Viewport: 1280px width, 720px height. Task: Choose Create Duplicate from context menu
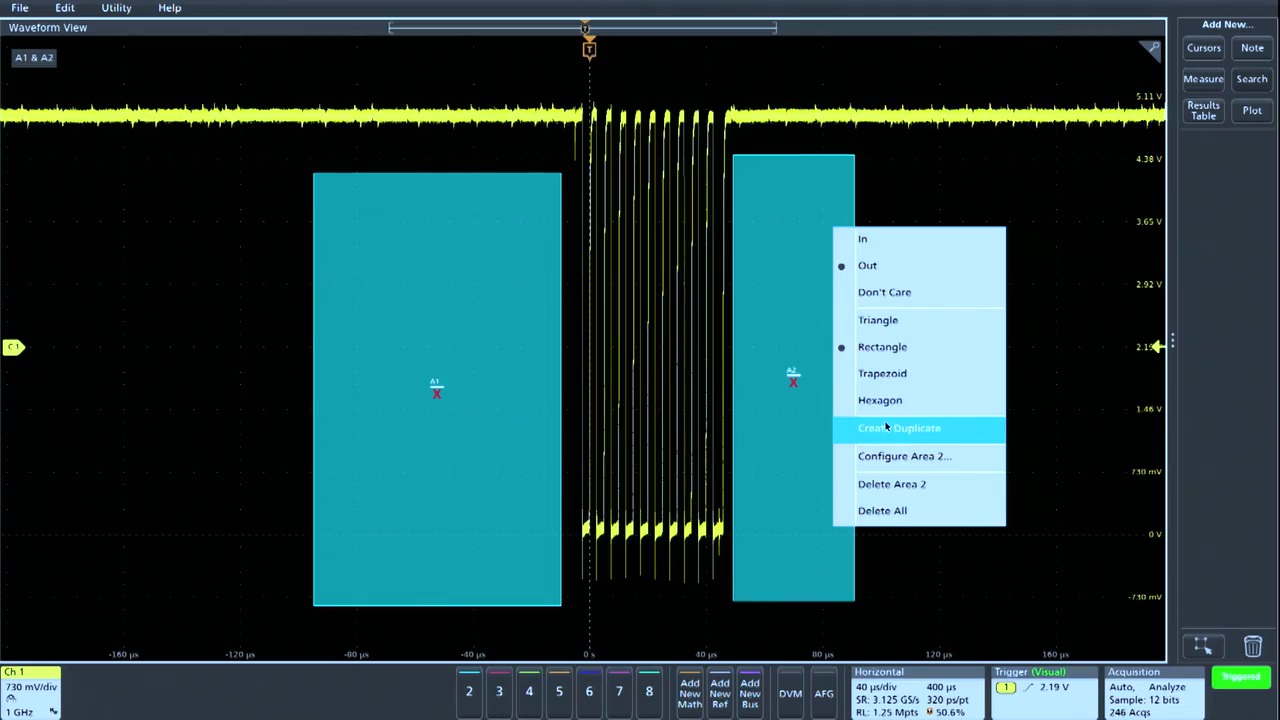(919, 428)
